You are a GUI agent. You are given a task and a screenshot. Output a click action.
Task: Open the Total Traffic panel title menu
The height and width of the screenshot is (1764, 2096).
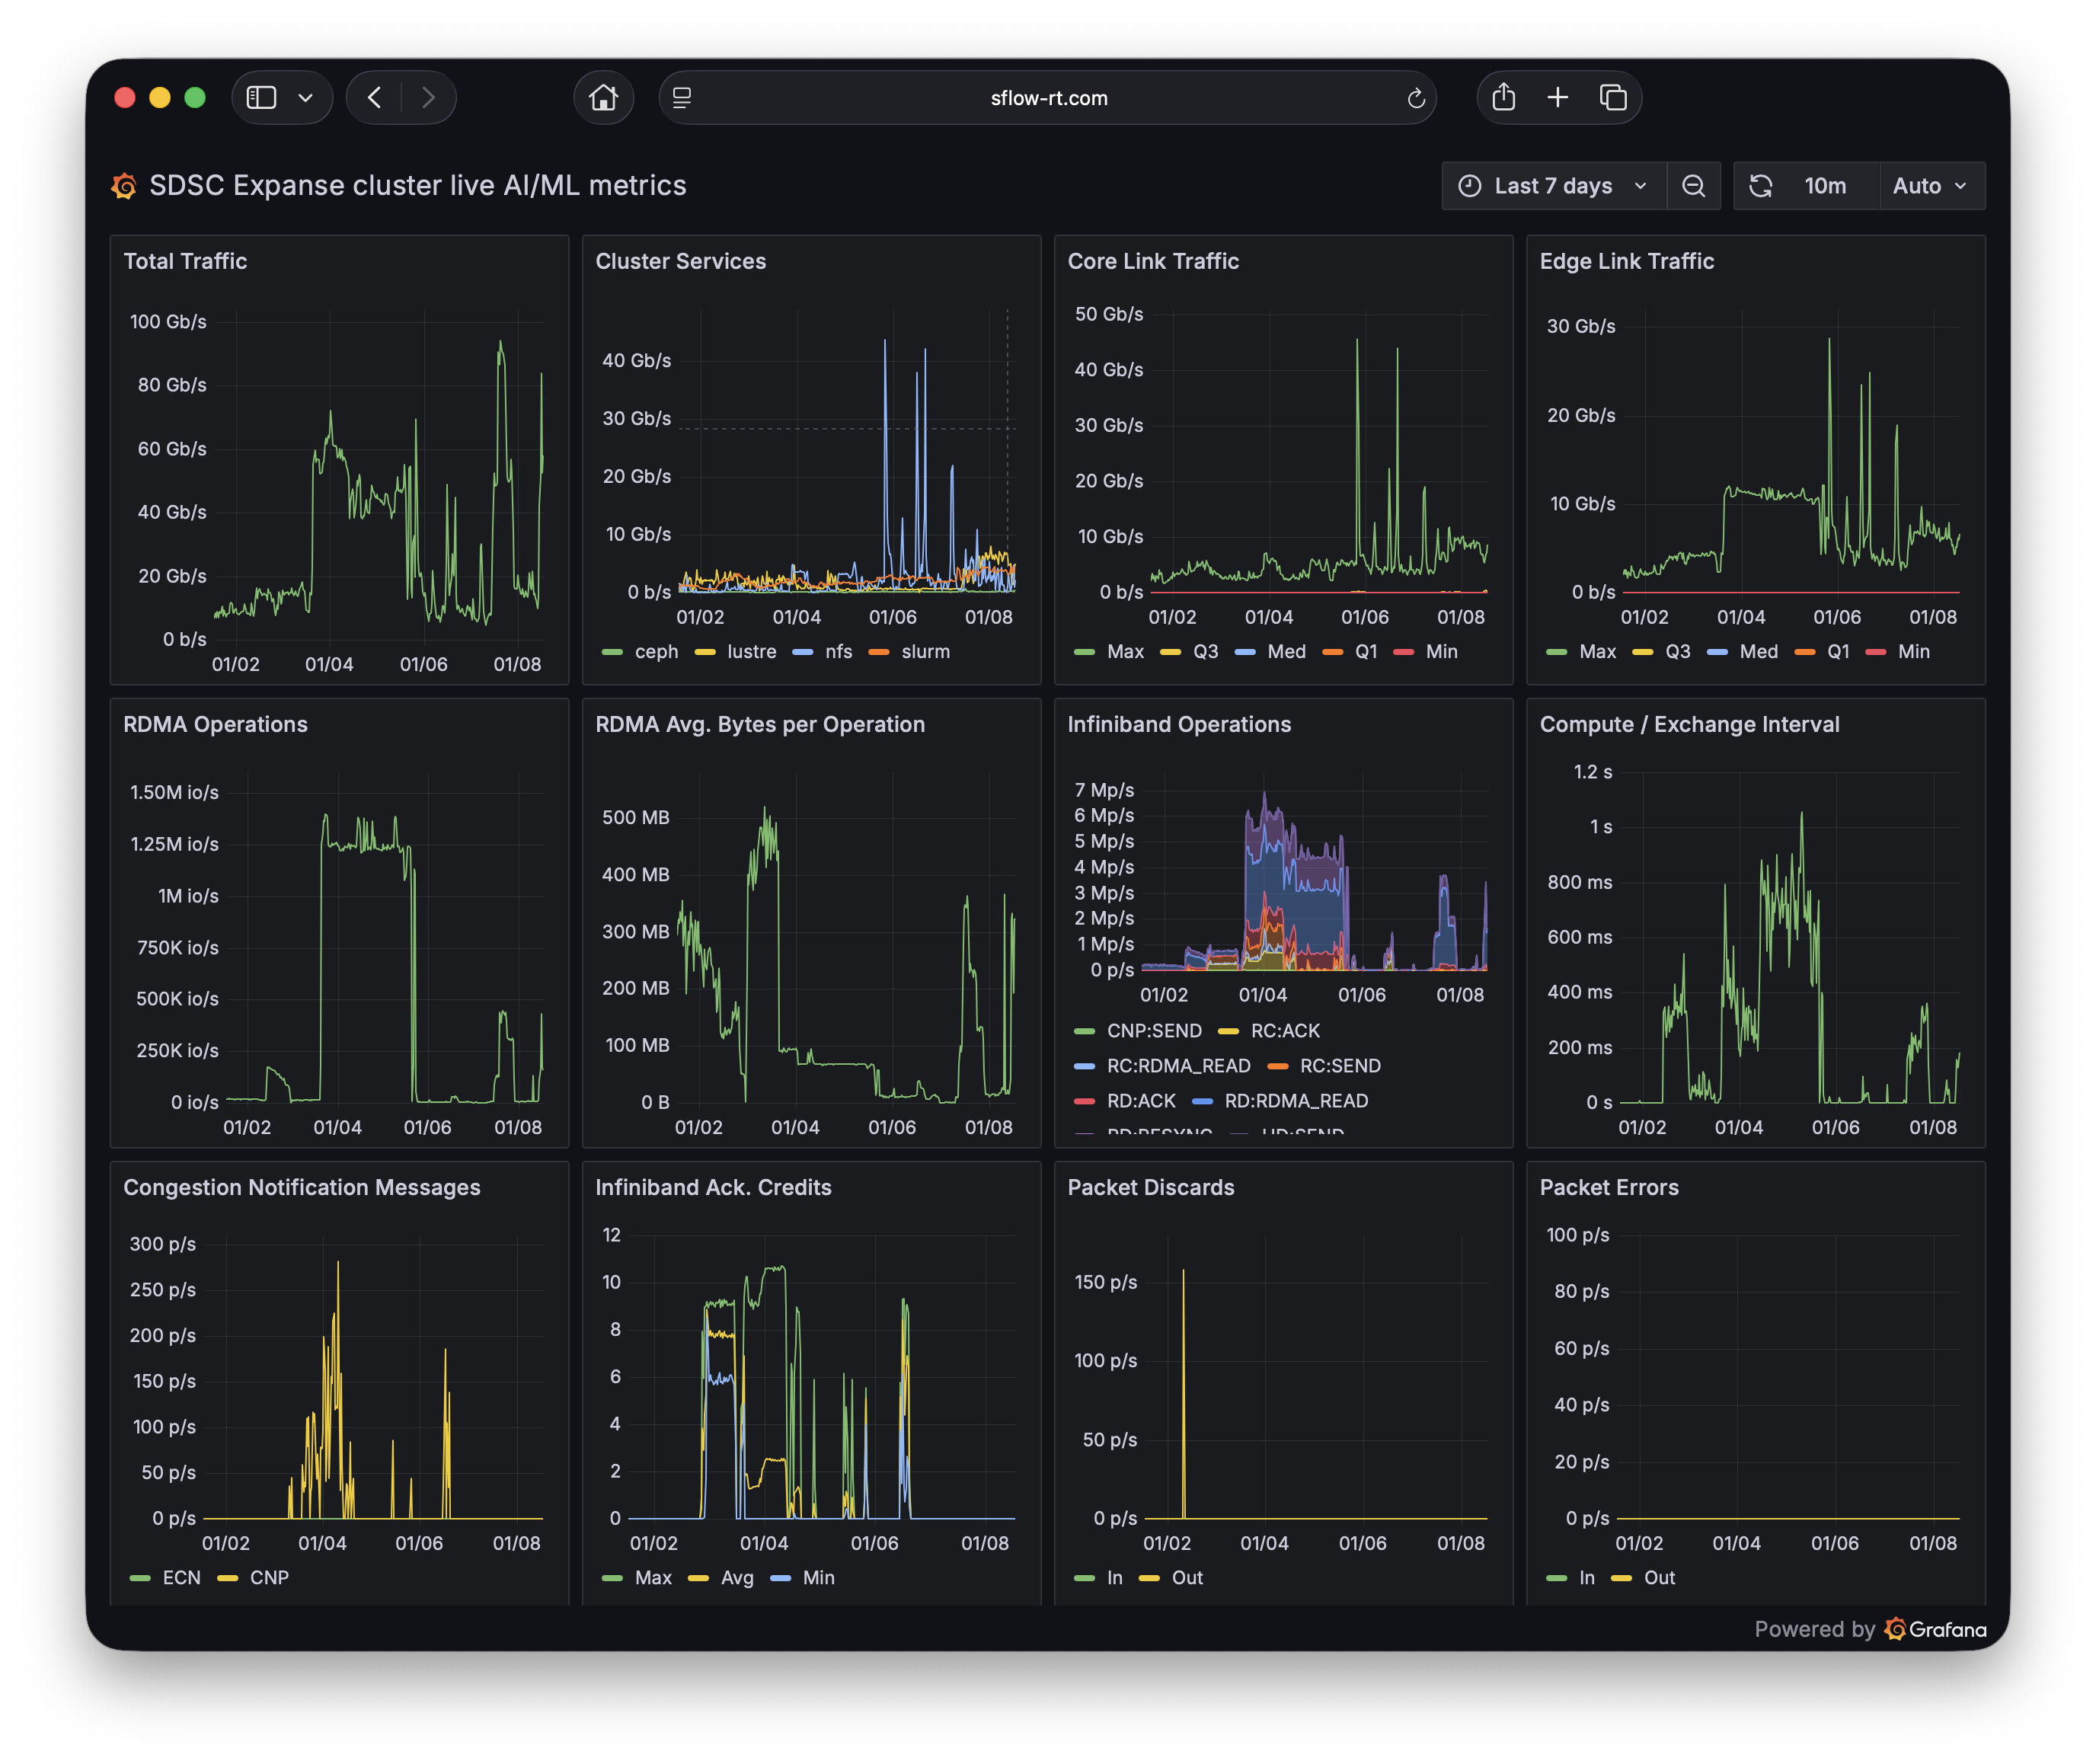(185, 261)
